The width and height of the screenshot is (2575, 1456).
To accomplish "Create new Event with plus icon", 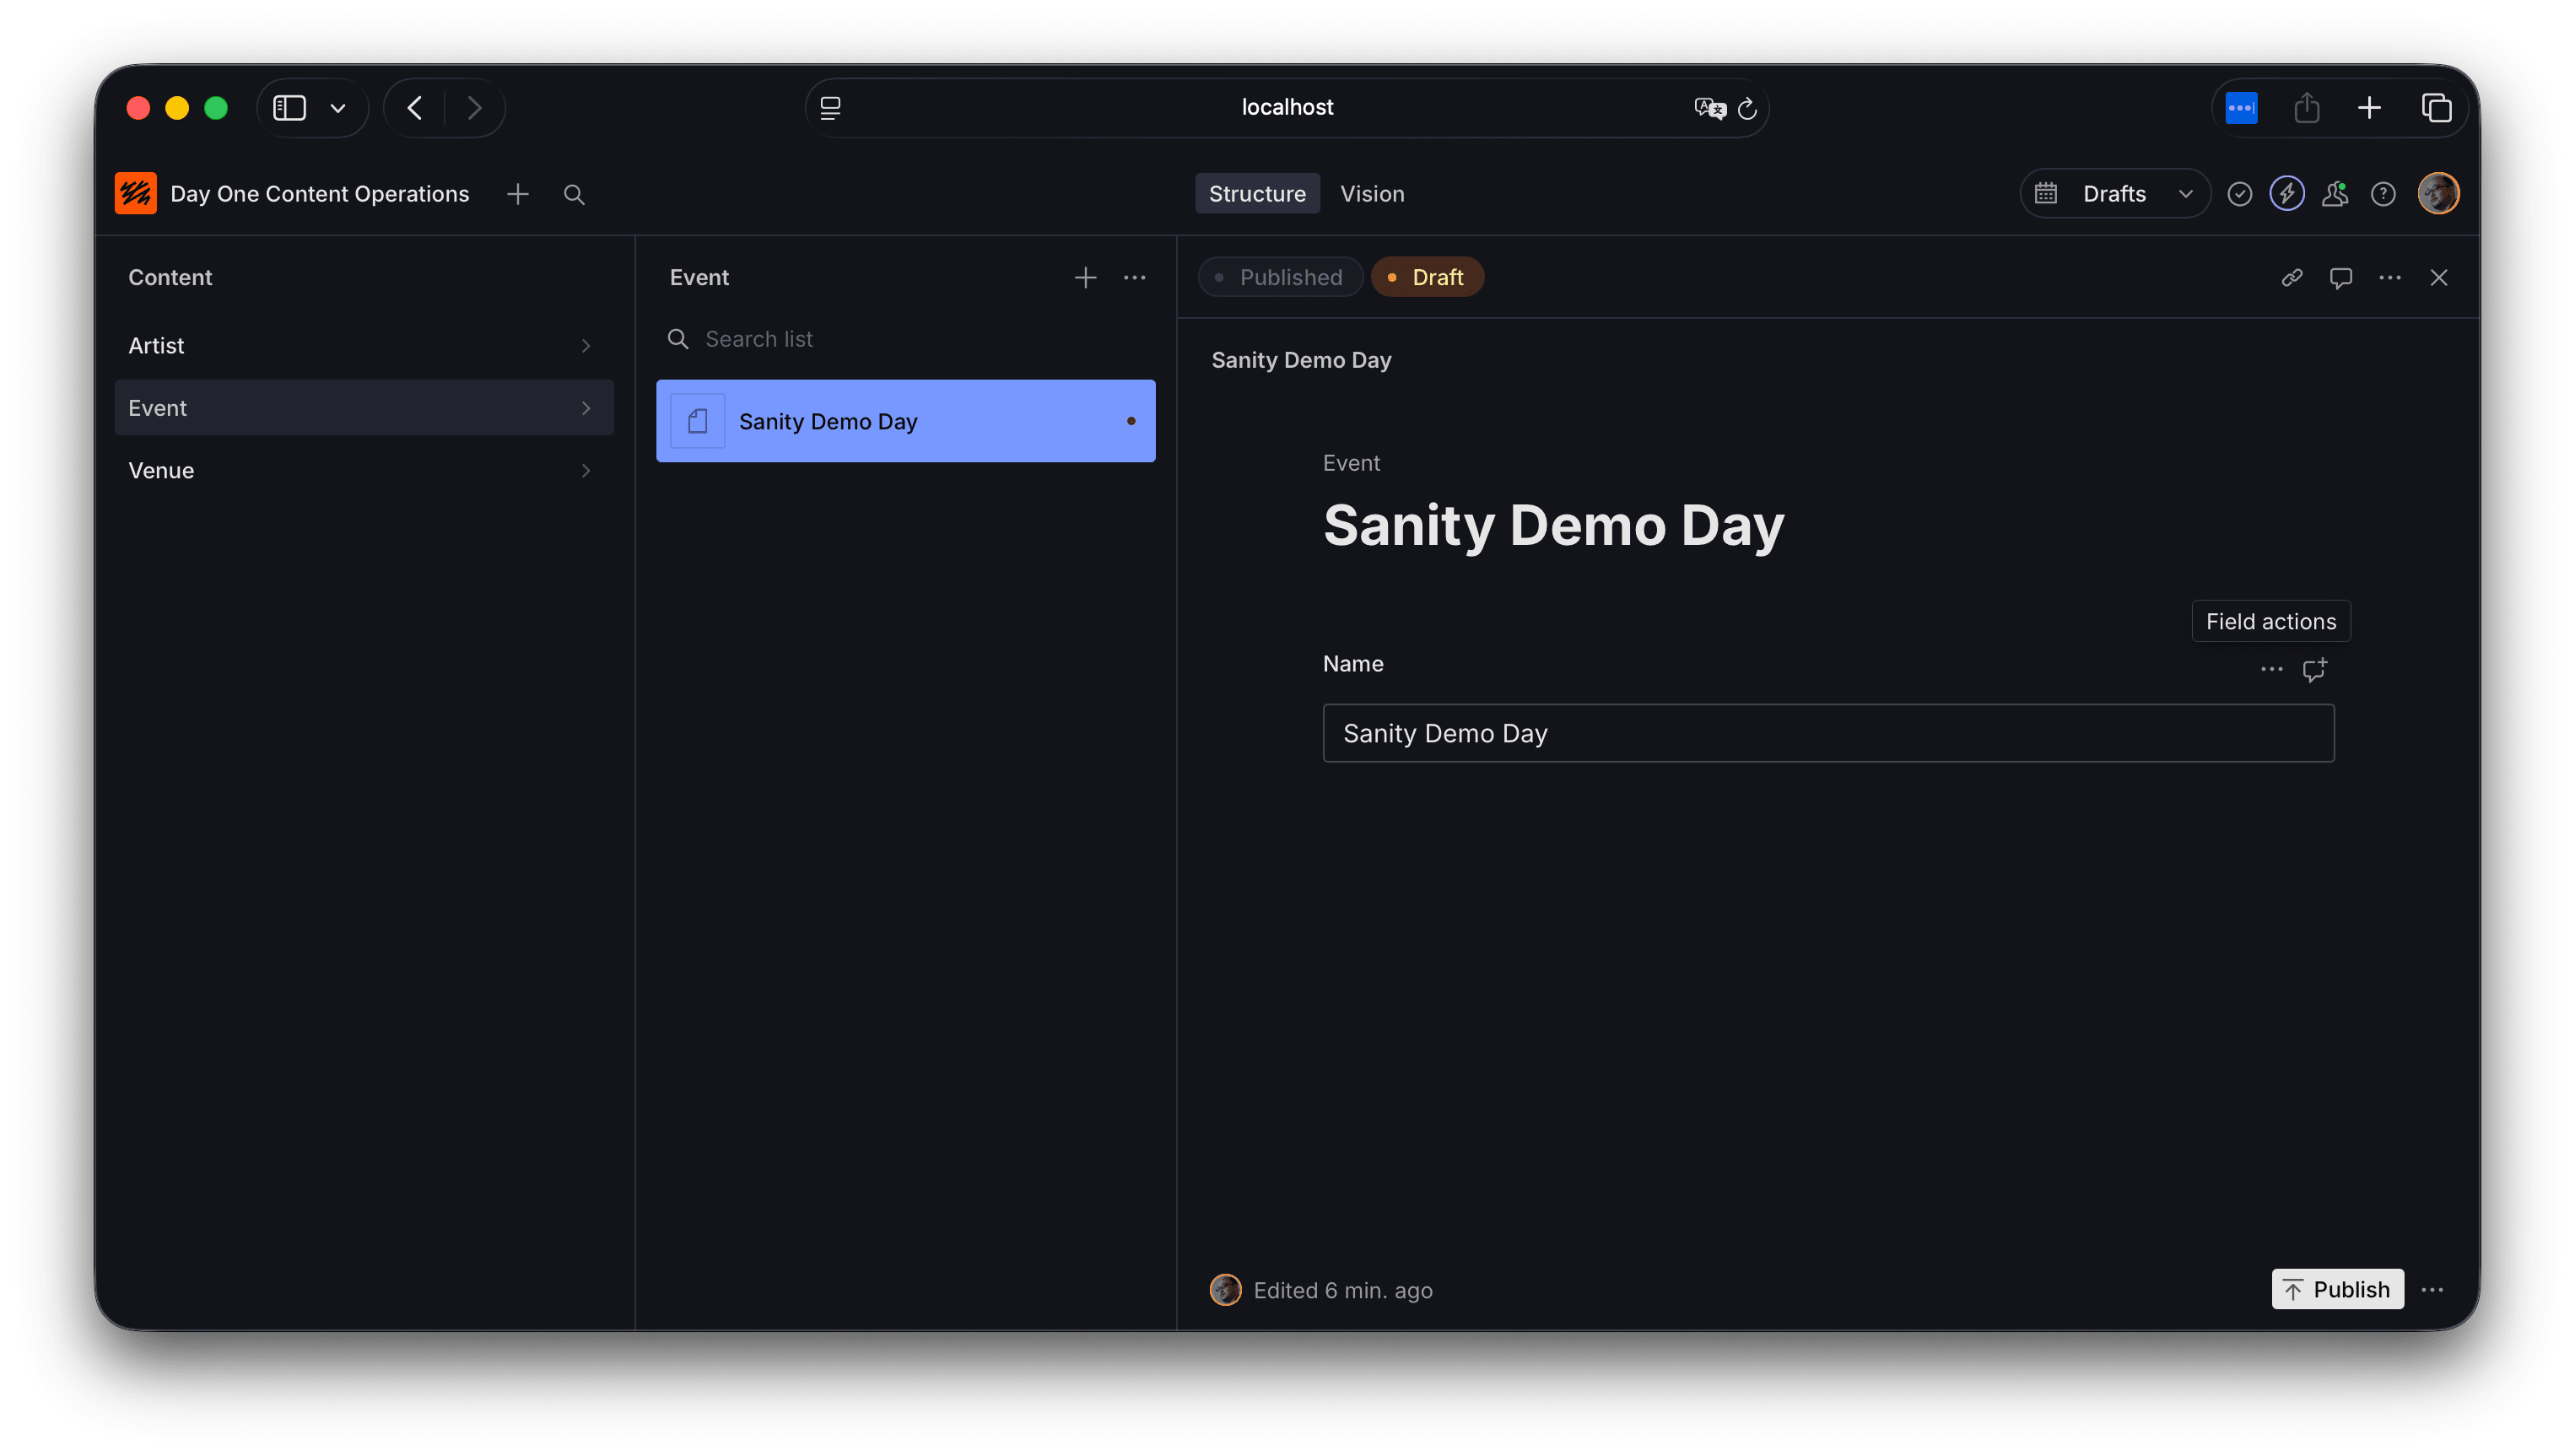I will coord(1085,278).
